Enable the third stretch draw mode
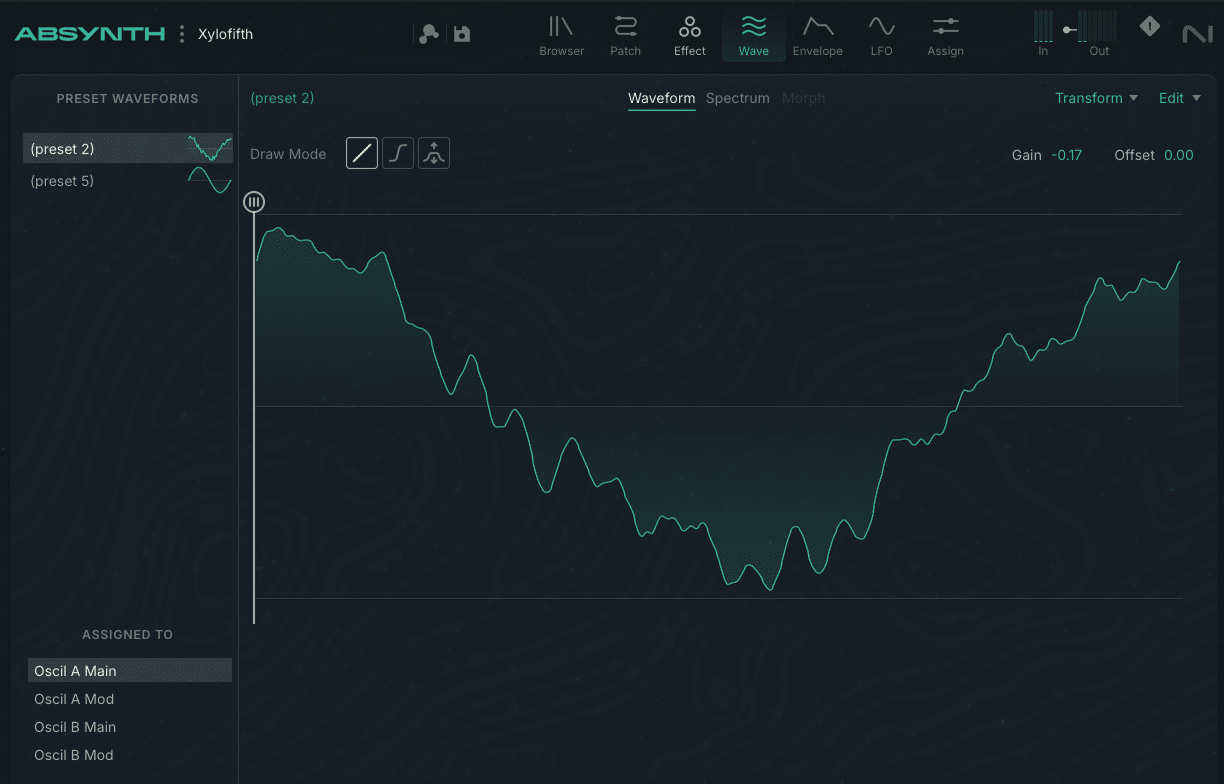 point(434,154)
